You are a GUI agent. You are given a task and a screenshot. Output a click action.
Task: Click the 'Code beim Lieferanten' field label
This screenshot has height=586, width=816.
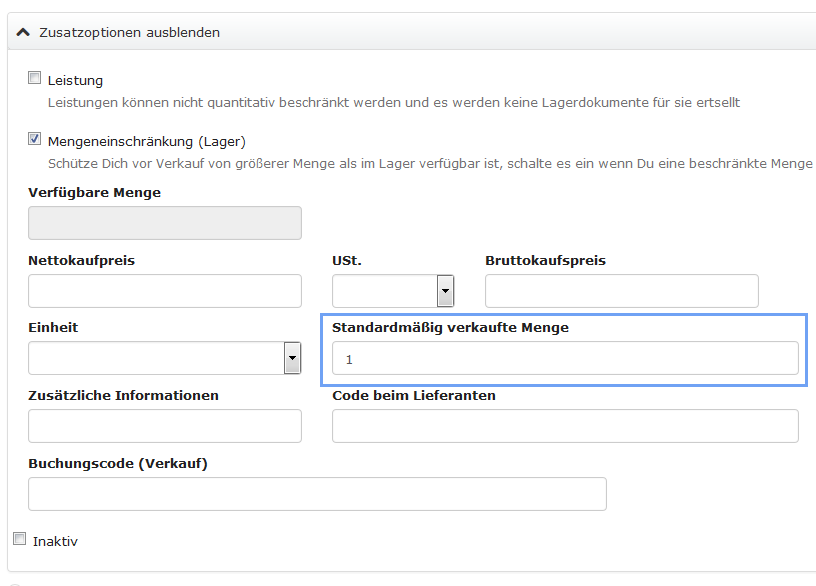pyautogui.click(x=413, y=395)
